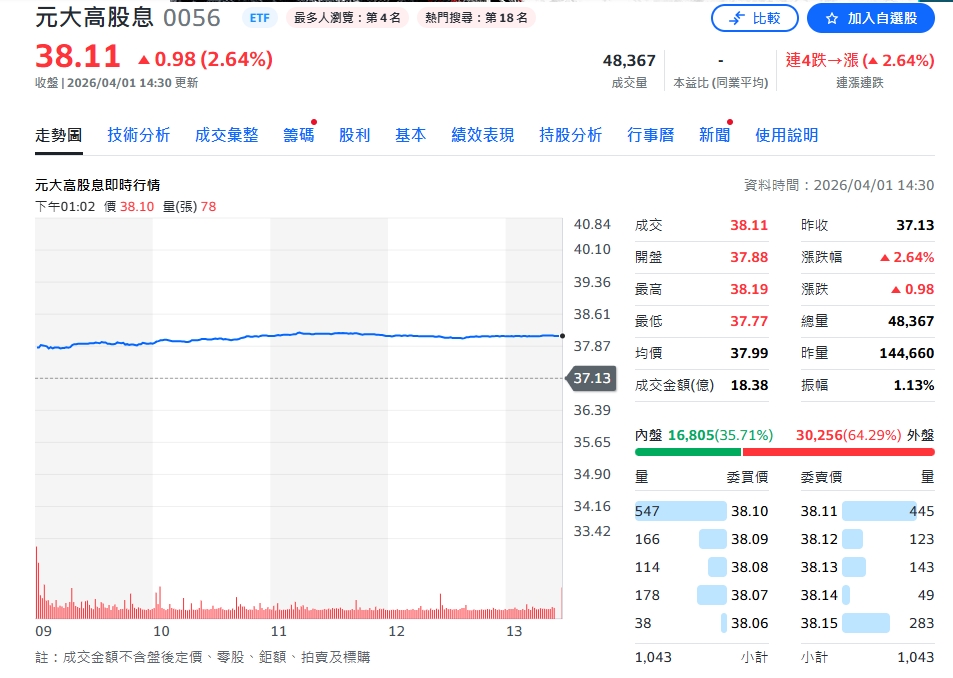The height and width of the screenshot is (678, 953).
Task: Open the 持股分析 tab
Action: pos(570,134)
